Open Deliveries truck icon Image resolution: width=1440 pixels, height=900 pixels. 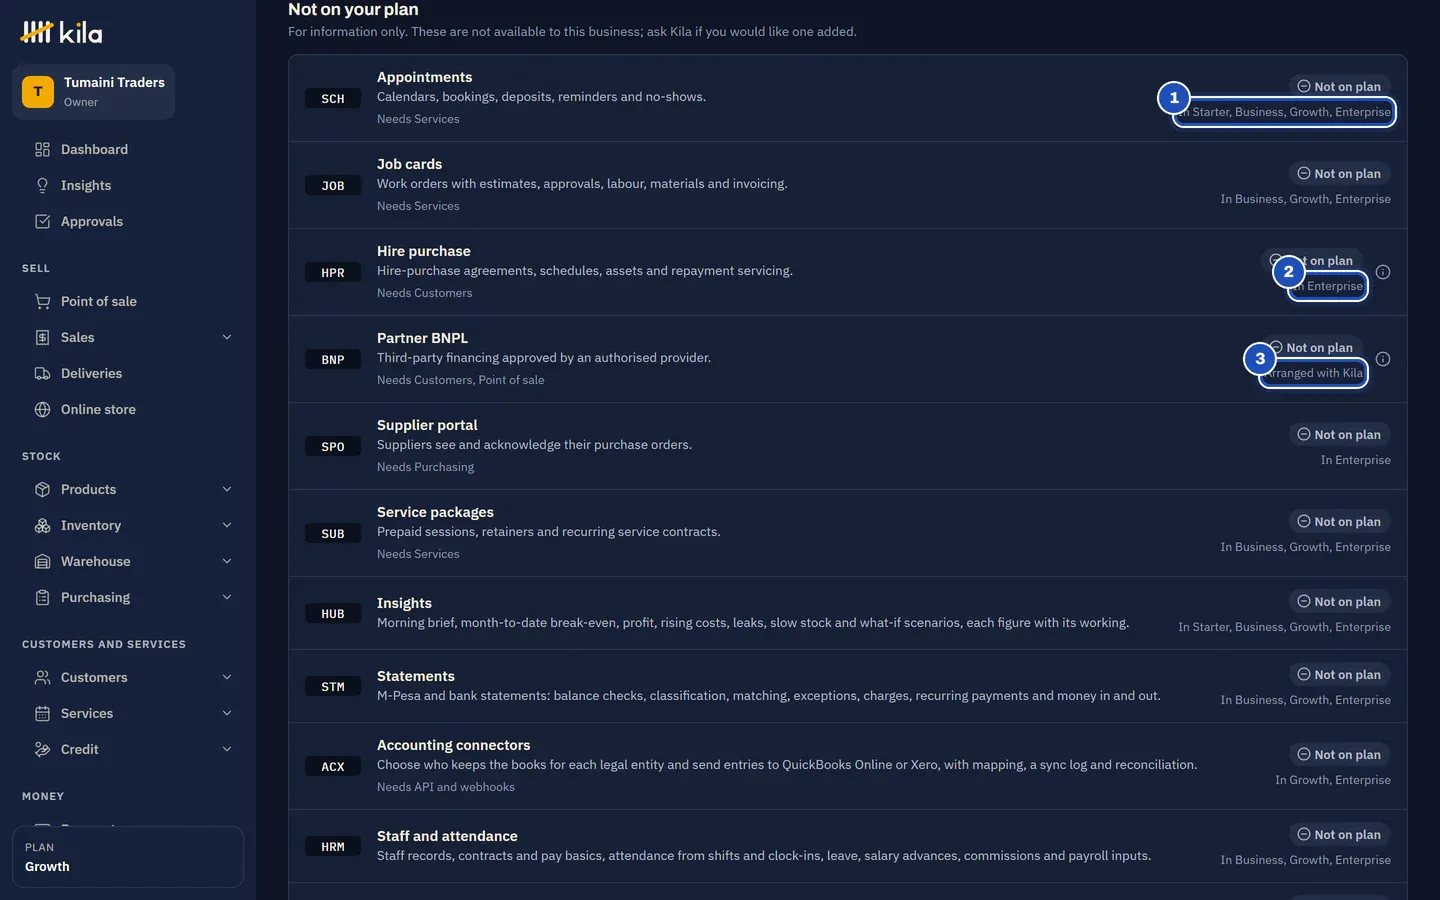click(42, 374)
